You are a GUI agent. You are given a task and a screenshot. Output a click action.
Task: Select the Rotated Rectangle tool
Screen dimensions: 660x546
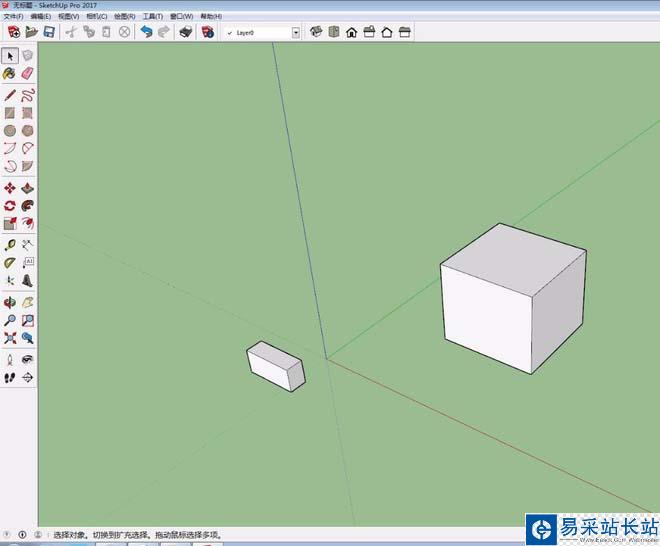tap(27, 113)
